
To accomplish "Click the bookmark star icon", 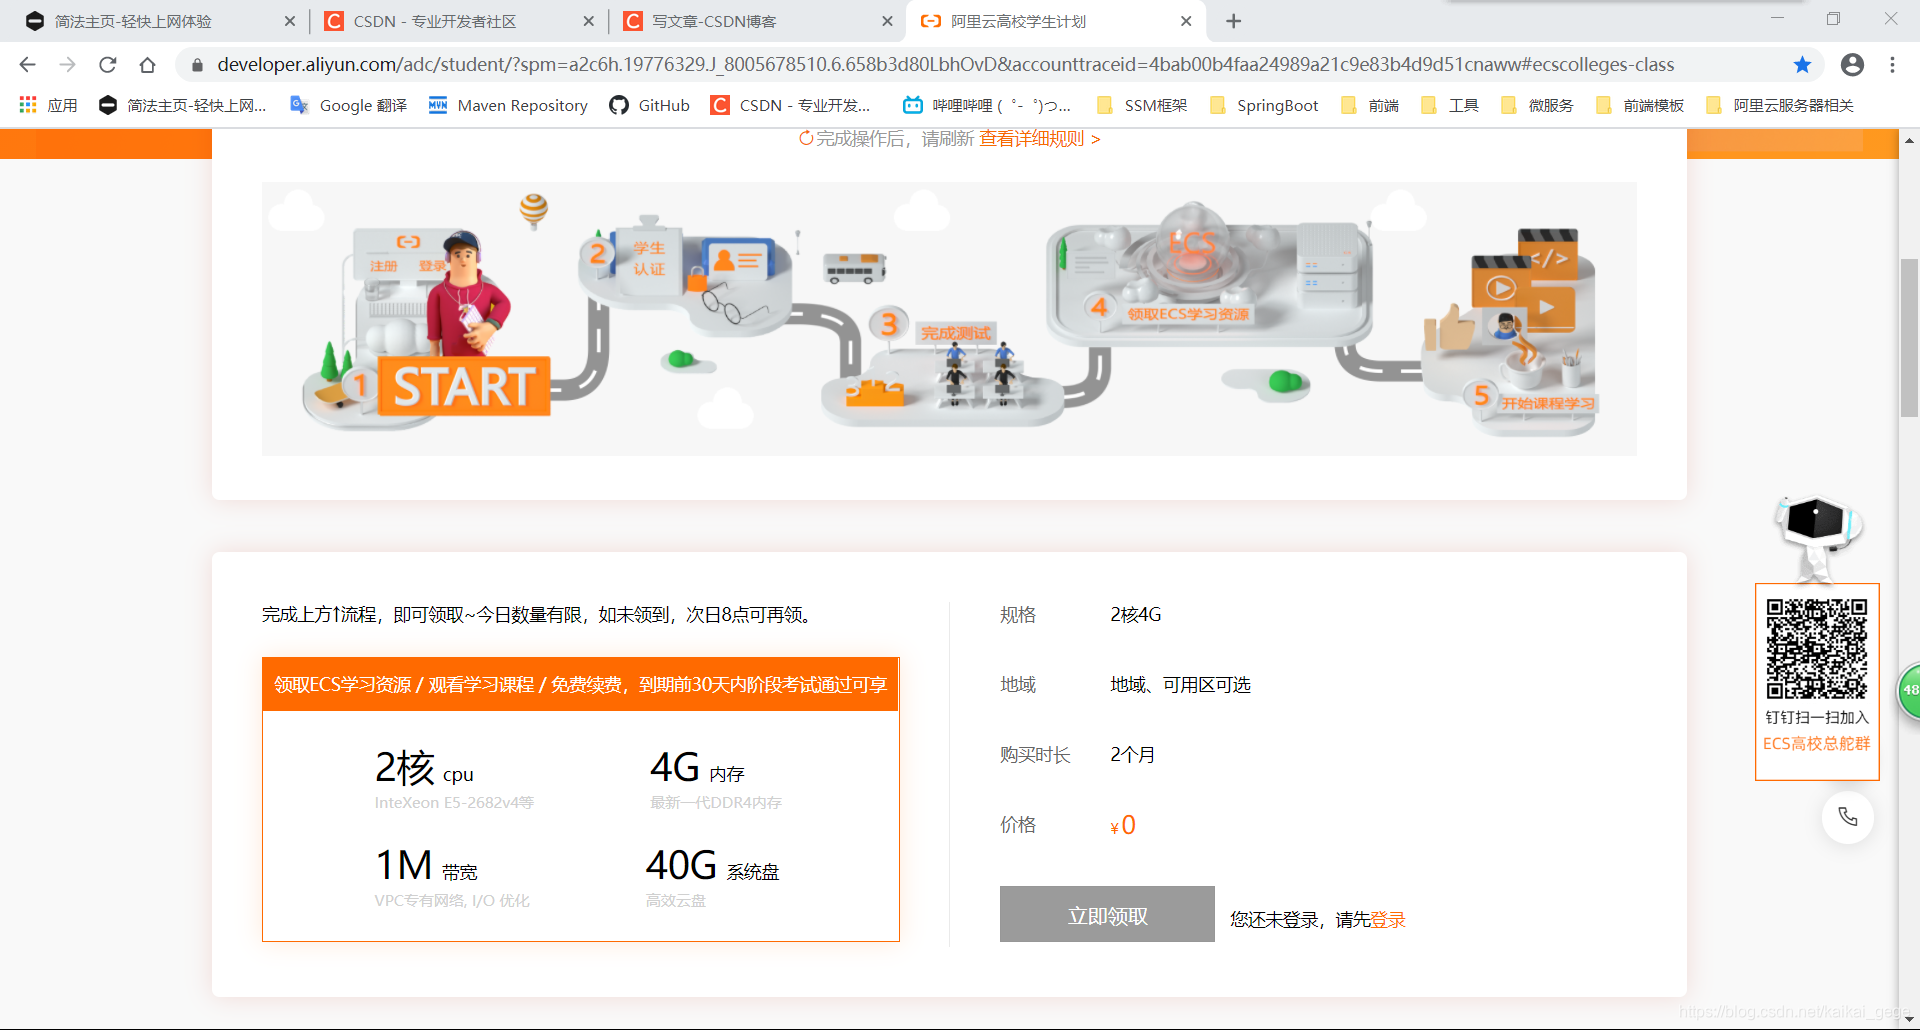I will click(x=1802, y=65).
